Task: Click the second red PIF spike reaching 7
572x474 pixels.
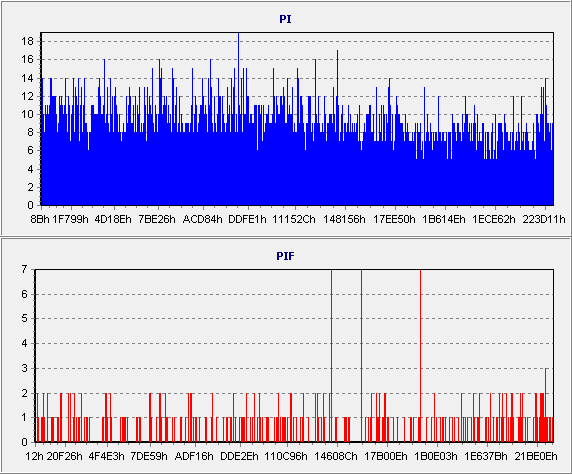Action: (x=361, y=356)
